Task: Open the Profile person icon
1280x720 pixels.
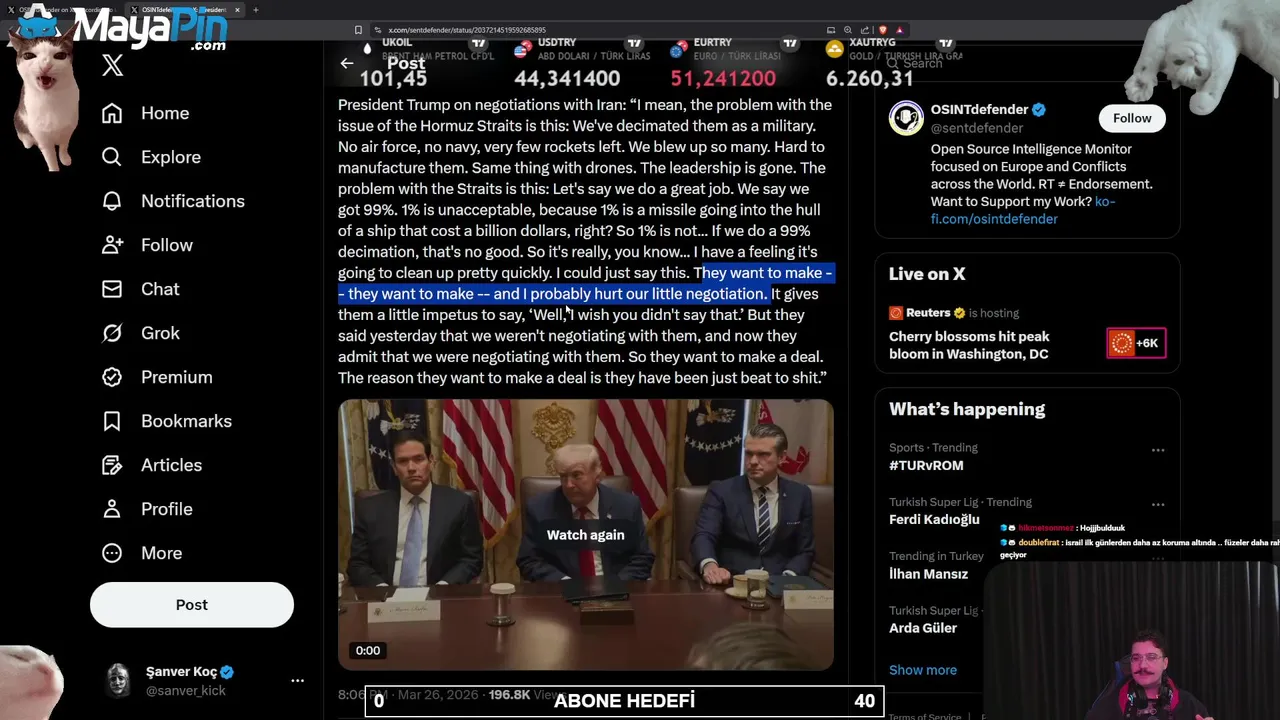Action: point(112,509)
